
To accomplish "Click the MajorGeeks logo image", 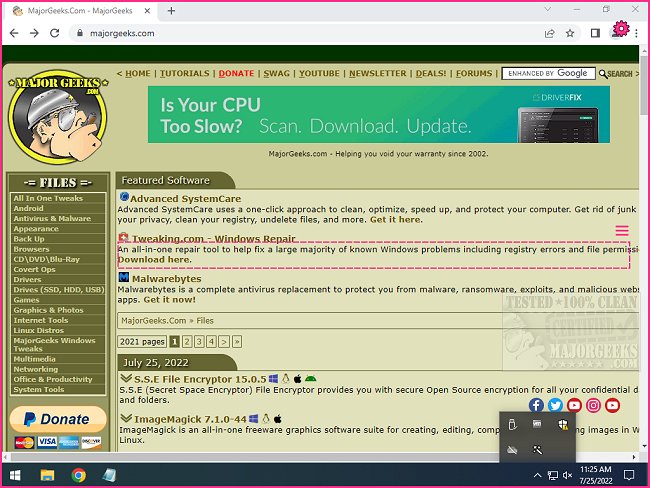I will [x=58, y=117].
